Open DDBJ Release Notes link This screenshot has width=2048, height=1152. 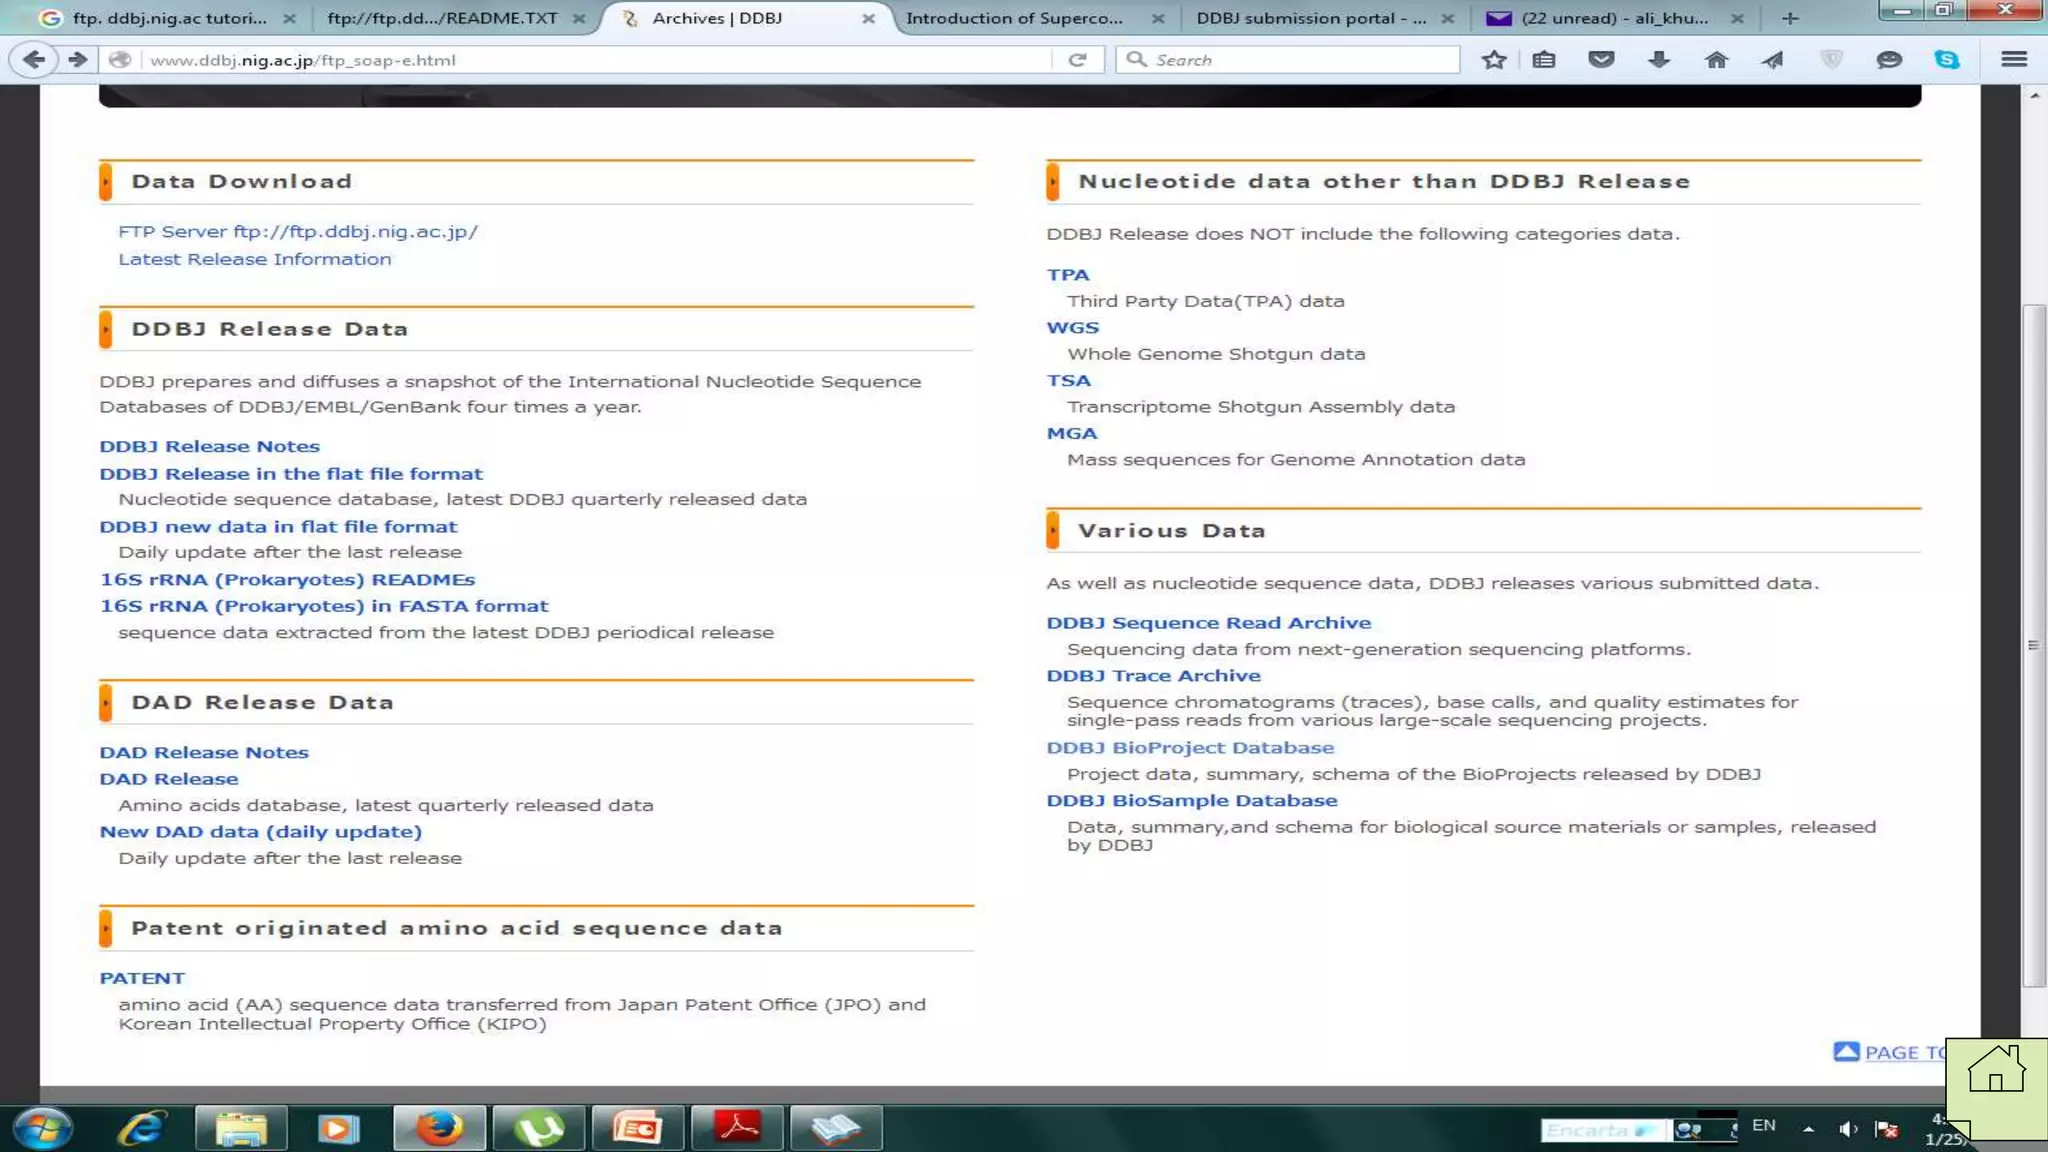coord(209,446)
